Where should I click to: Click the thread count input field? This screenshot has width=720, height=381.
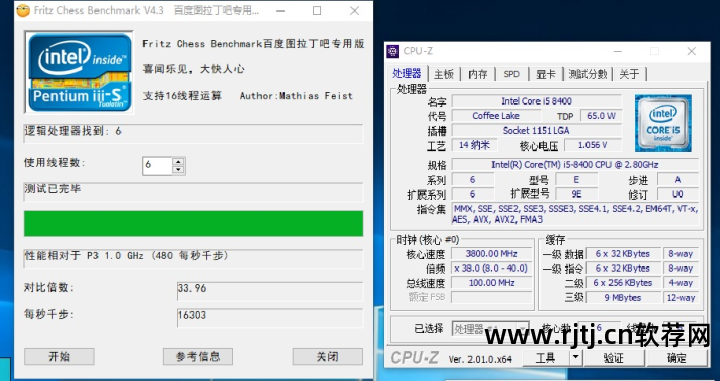point(158,166)
